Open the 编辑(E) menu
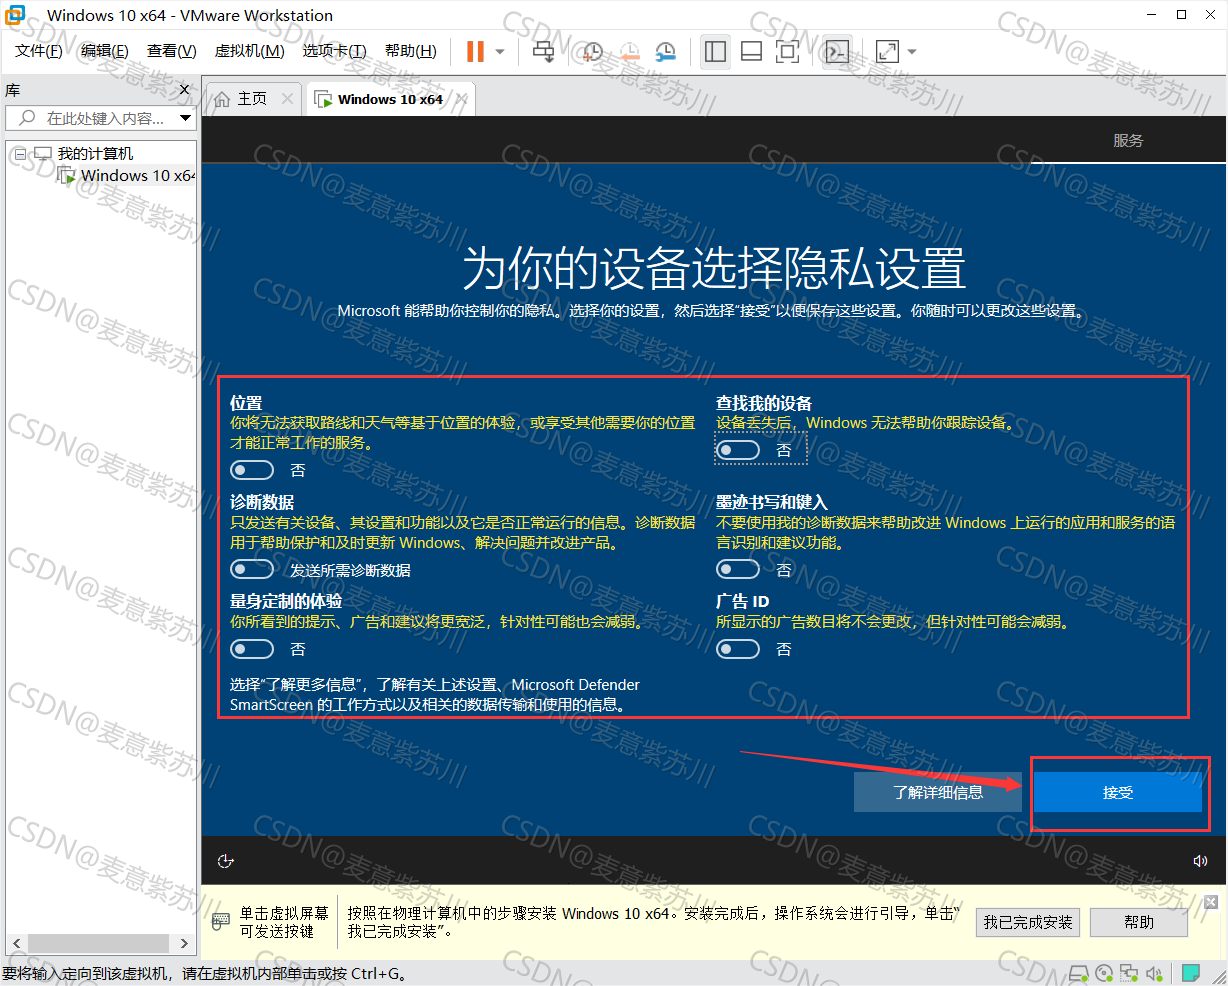 pos(105,51)
